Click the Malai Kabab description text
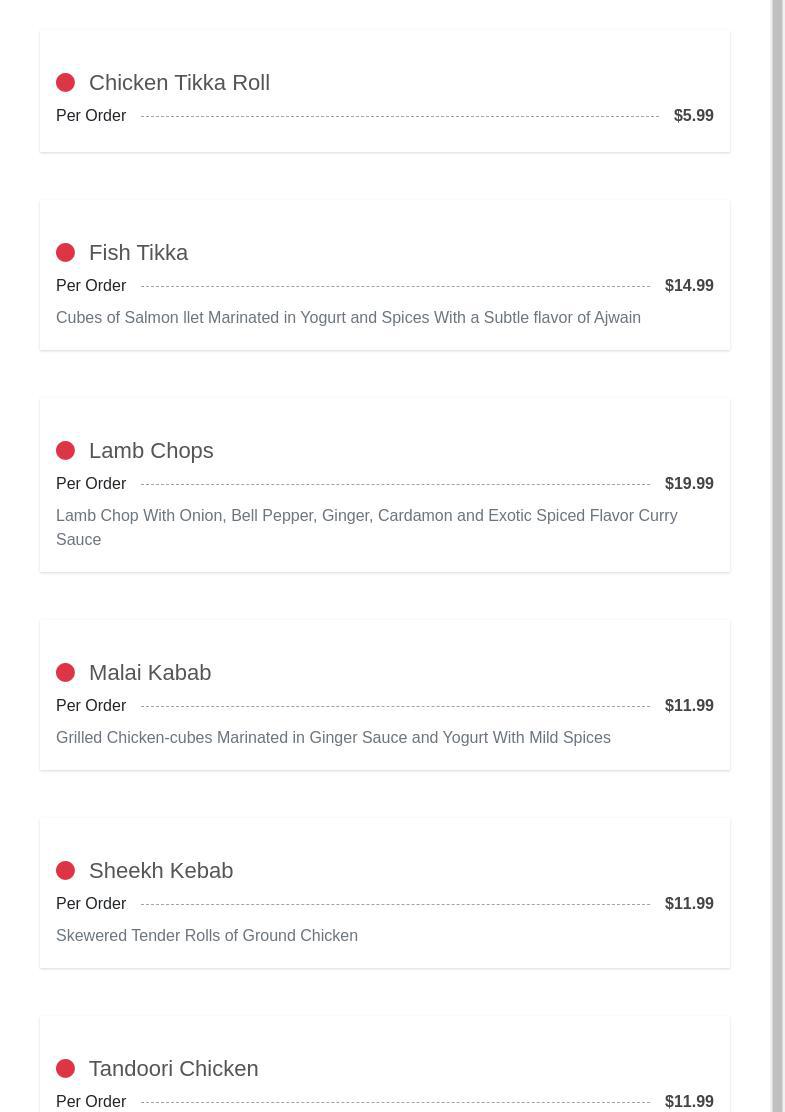The height and width of the screenshot is (1112, 785). (x=333, y=738)
